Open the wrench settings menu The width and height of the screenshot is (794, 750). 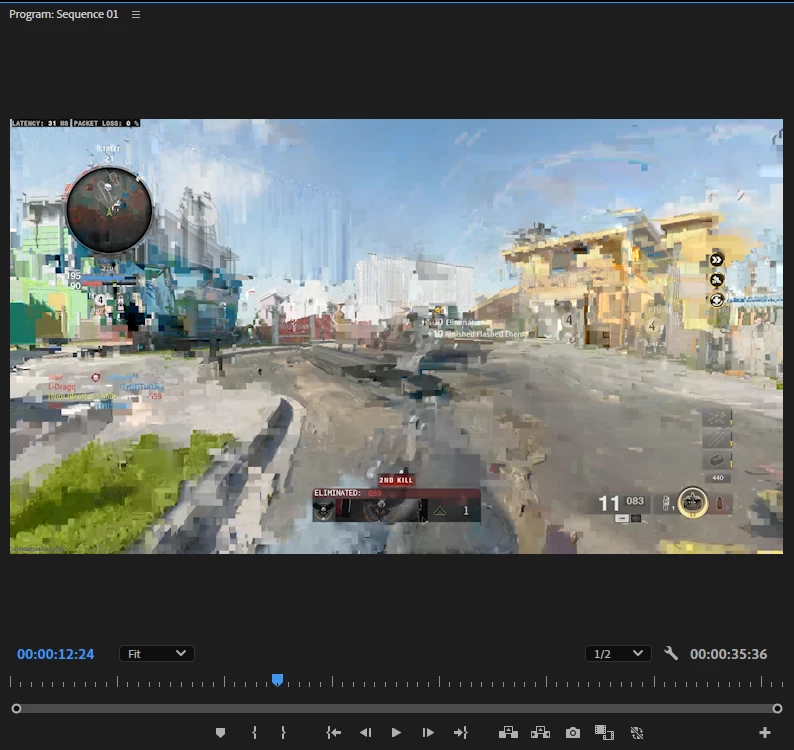(x=671, y=653)
